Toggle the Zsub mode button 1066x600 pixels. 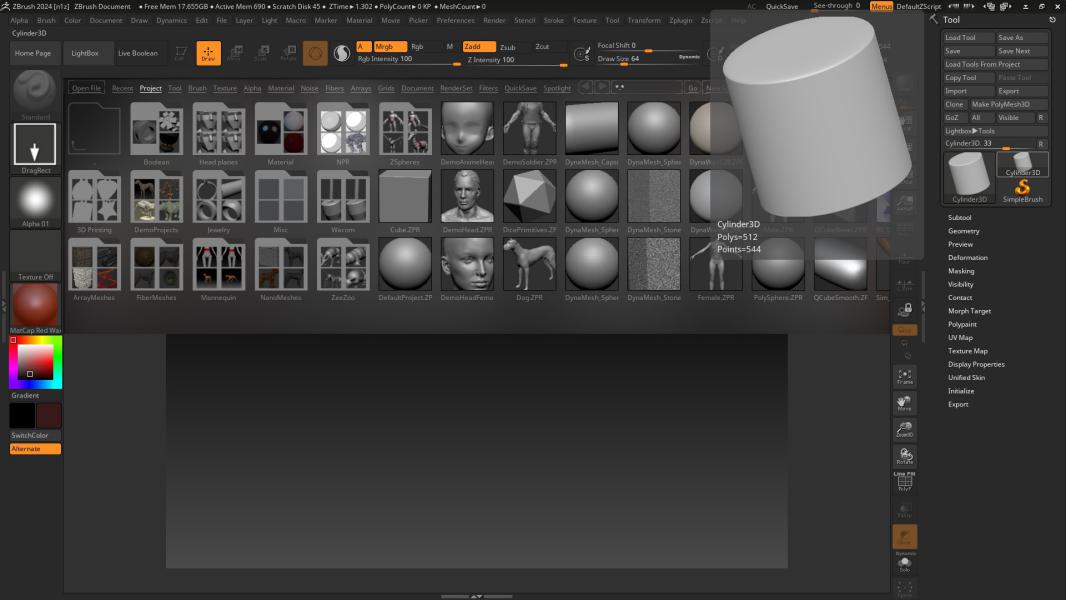pyautogui.click(x=508, y=47)
